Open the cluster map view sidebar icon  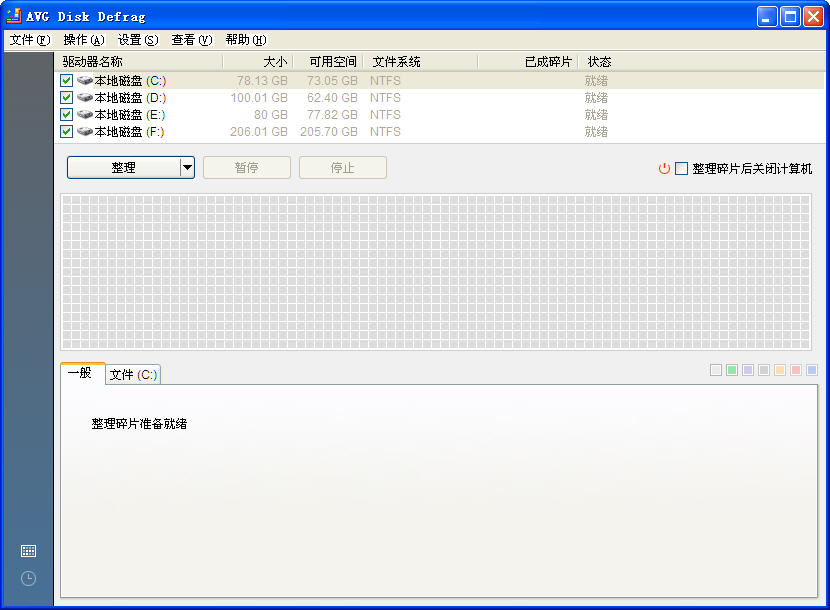click(29, 551)
